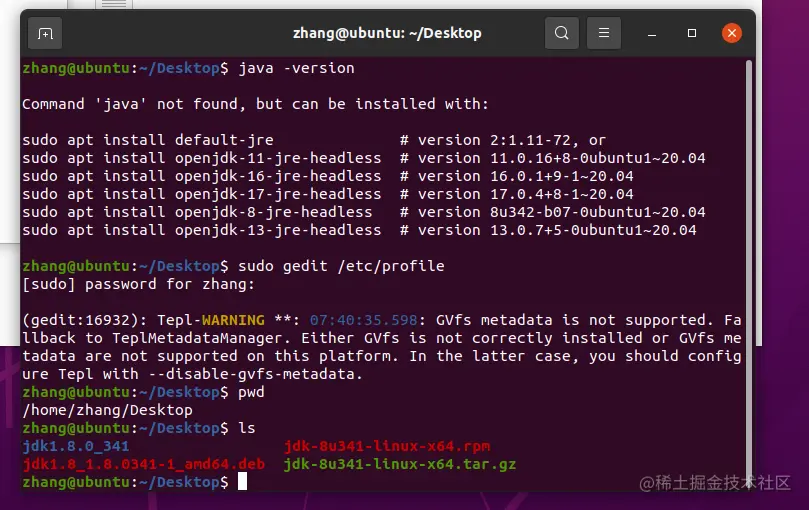The width and height of the screenshot is (809, 510).
Task: Click the jdk1.8.0_341 directory name
Action: pos(75,446)
